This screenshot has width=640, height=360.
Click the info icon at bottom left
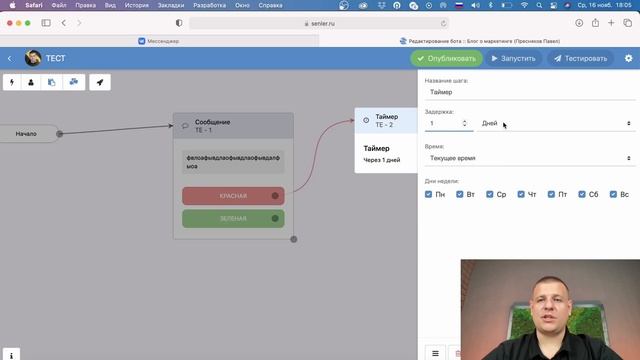[x=11, y=355]
